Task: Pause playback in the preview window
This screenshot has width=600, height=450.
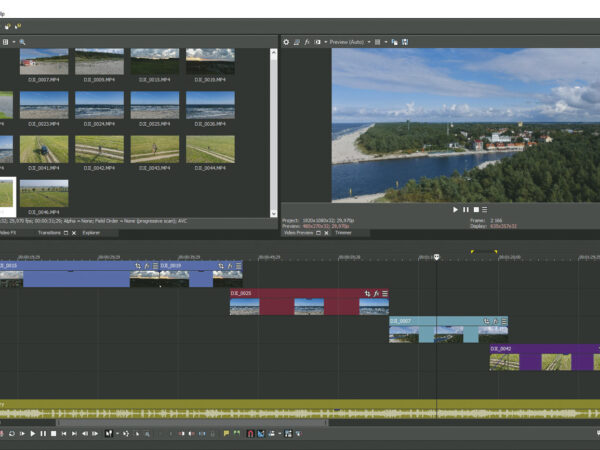Action: (465, 209)
